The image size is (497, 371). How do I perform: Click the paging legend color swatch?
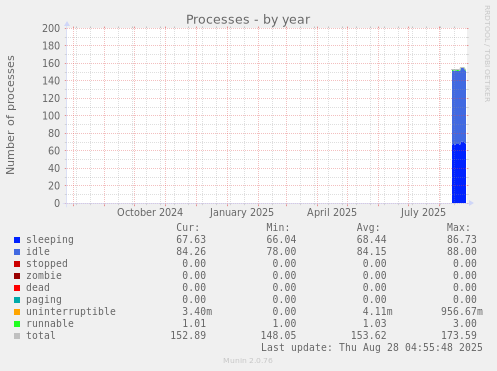coord(17,300)
